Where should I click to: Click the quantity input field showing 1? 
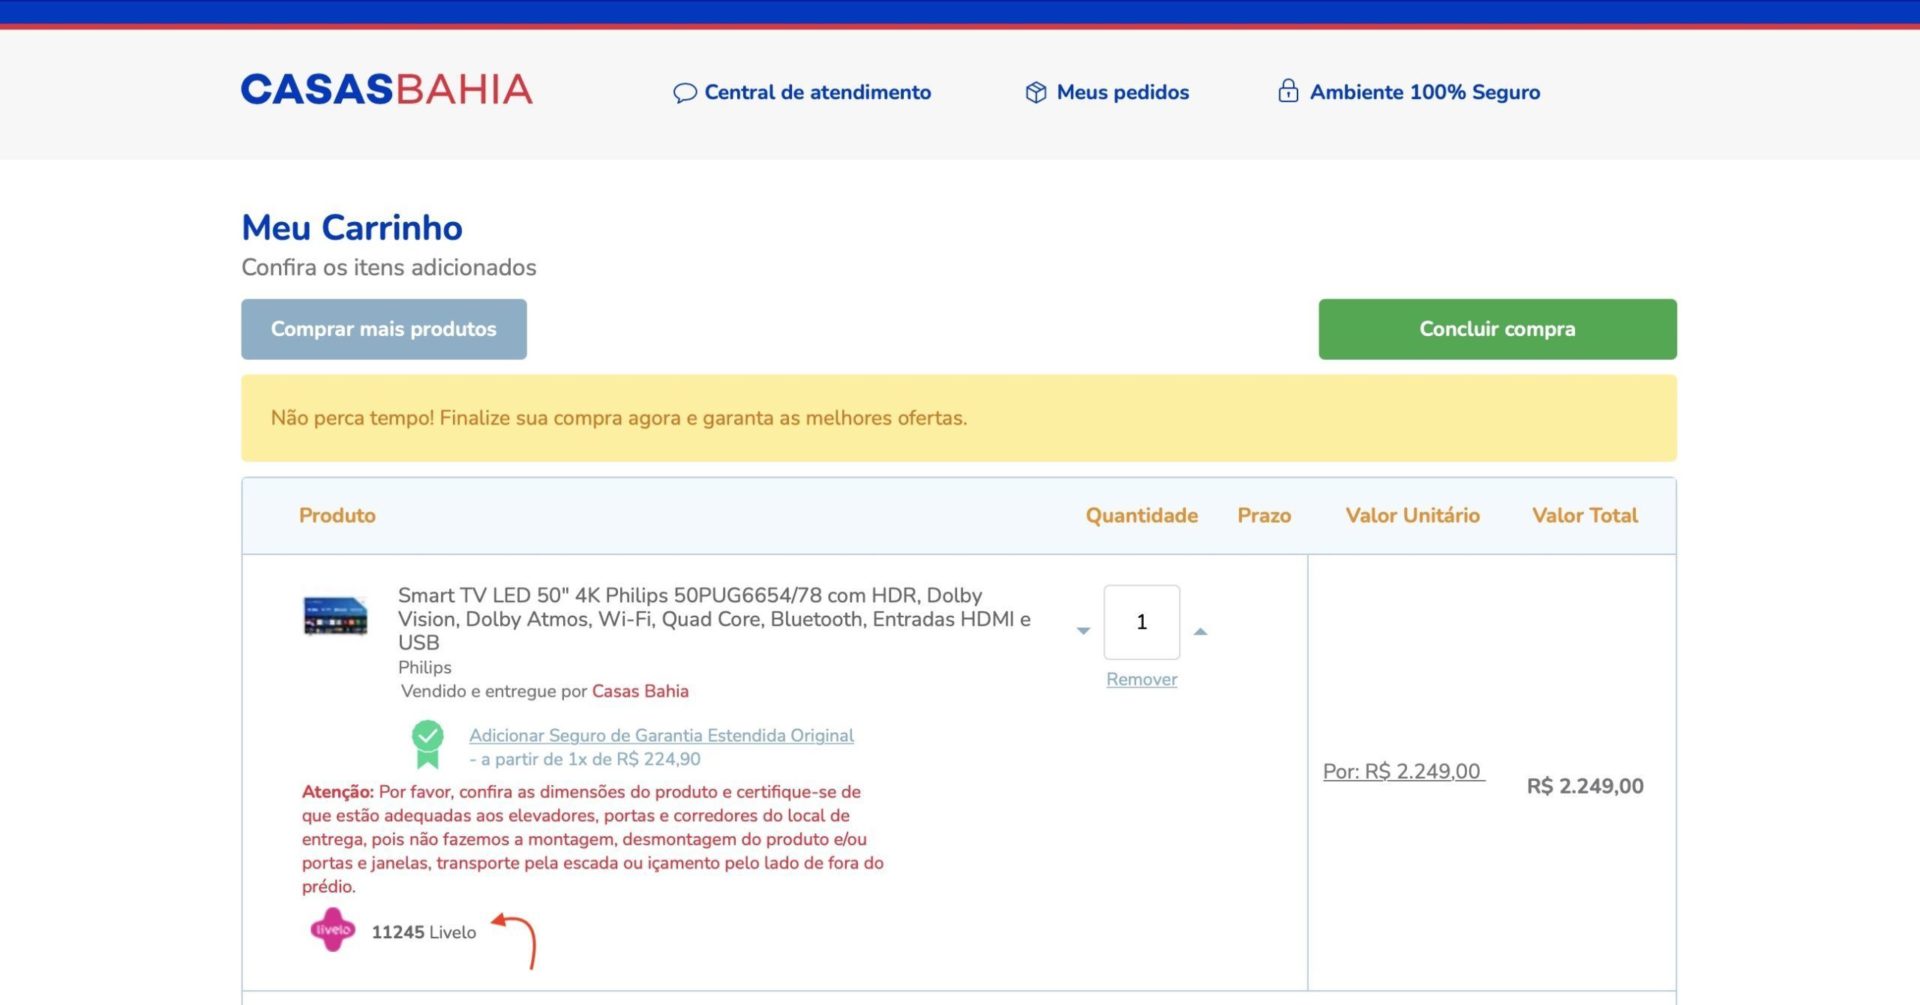pos(1142,622)
